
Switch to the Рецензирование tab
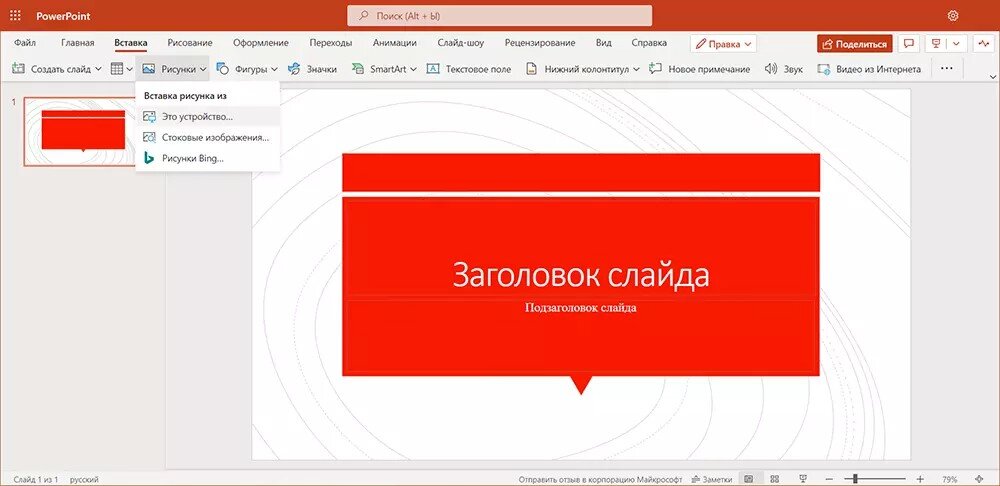(540, 43)
